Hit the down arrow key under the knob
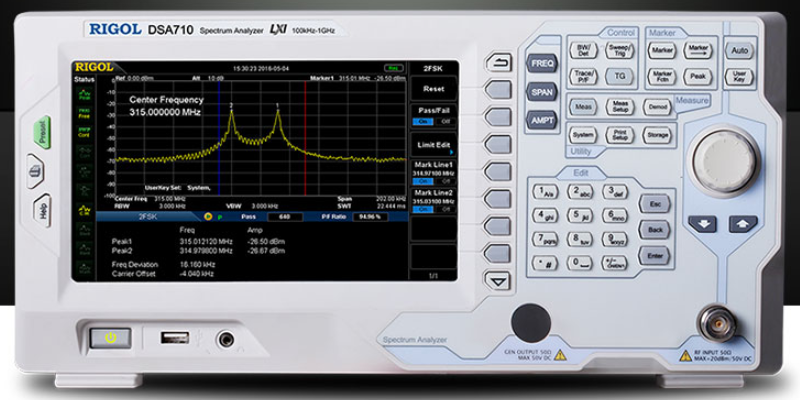This screenshot has height=400, width=800. point(702,224)
